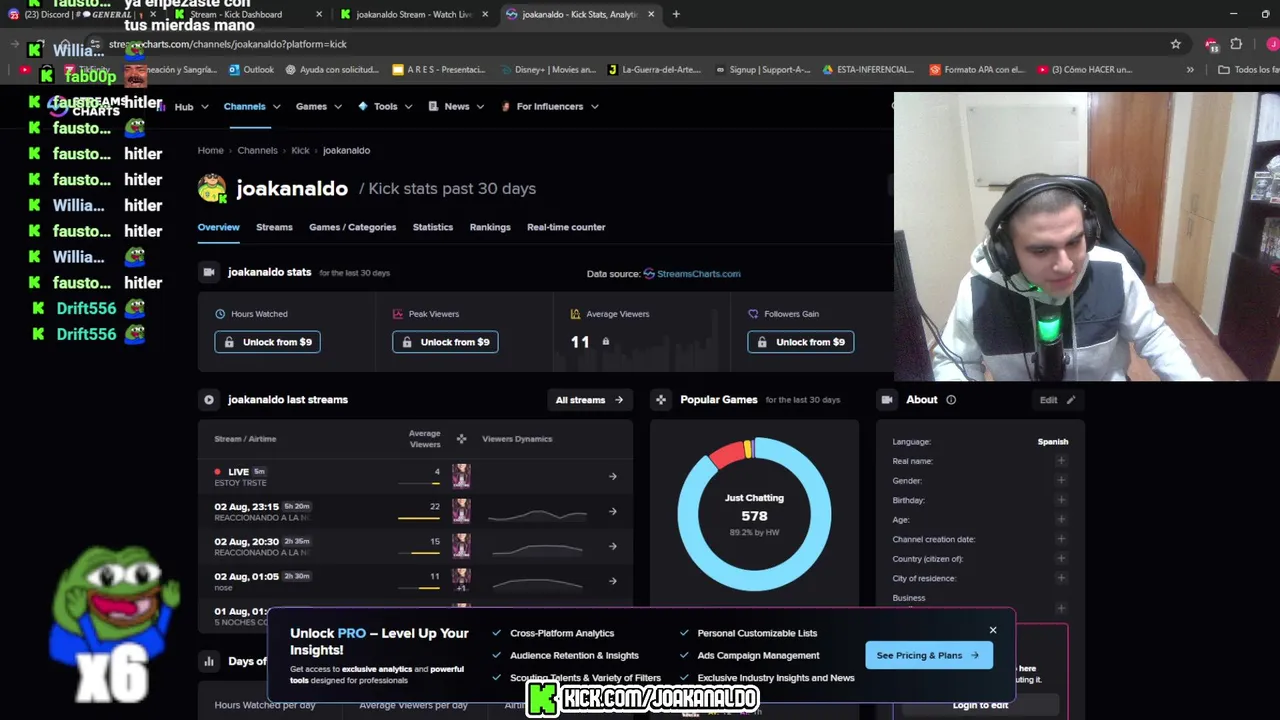The width and height of the screenshot is (1280, 720).
Task: Add Birthday with plus icon
Action: point(1061,500)
